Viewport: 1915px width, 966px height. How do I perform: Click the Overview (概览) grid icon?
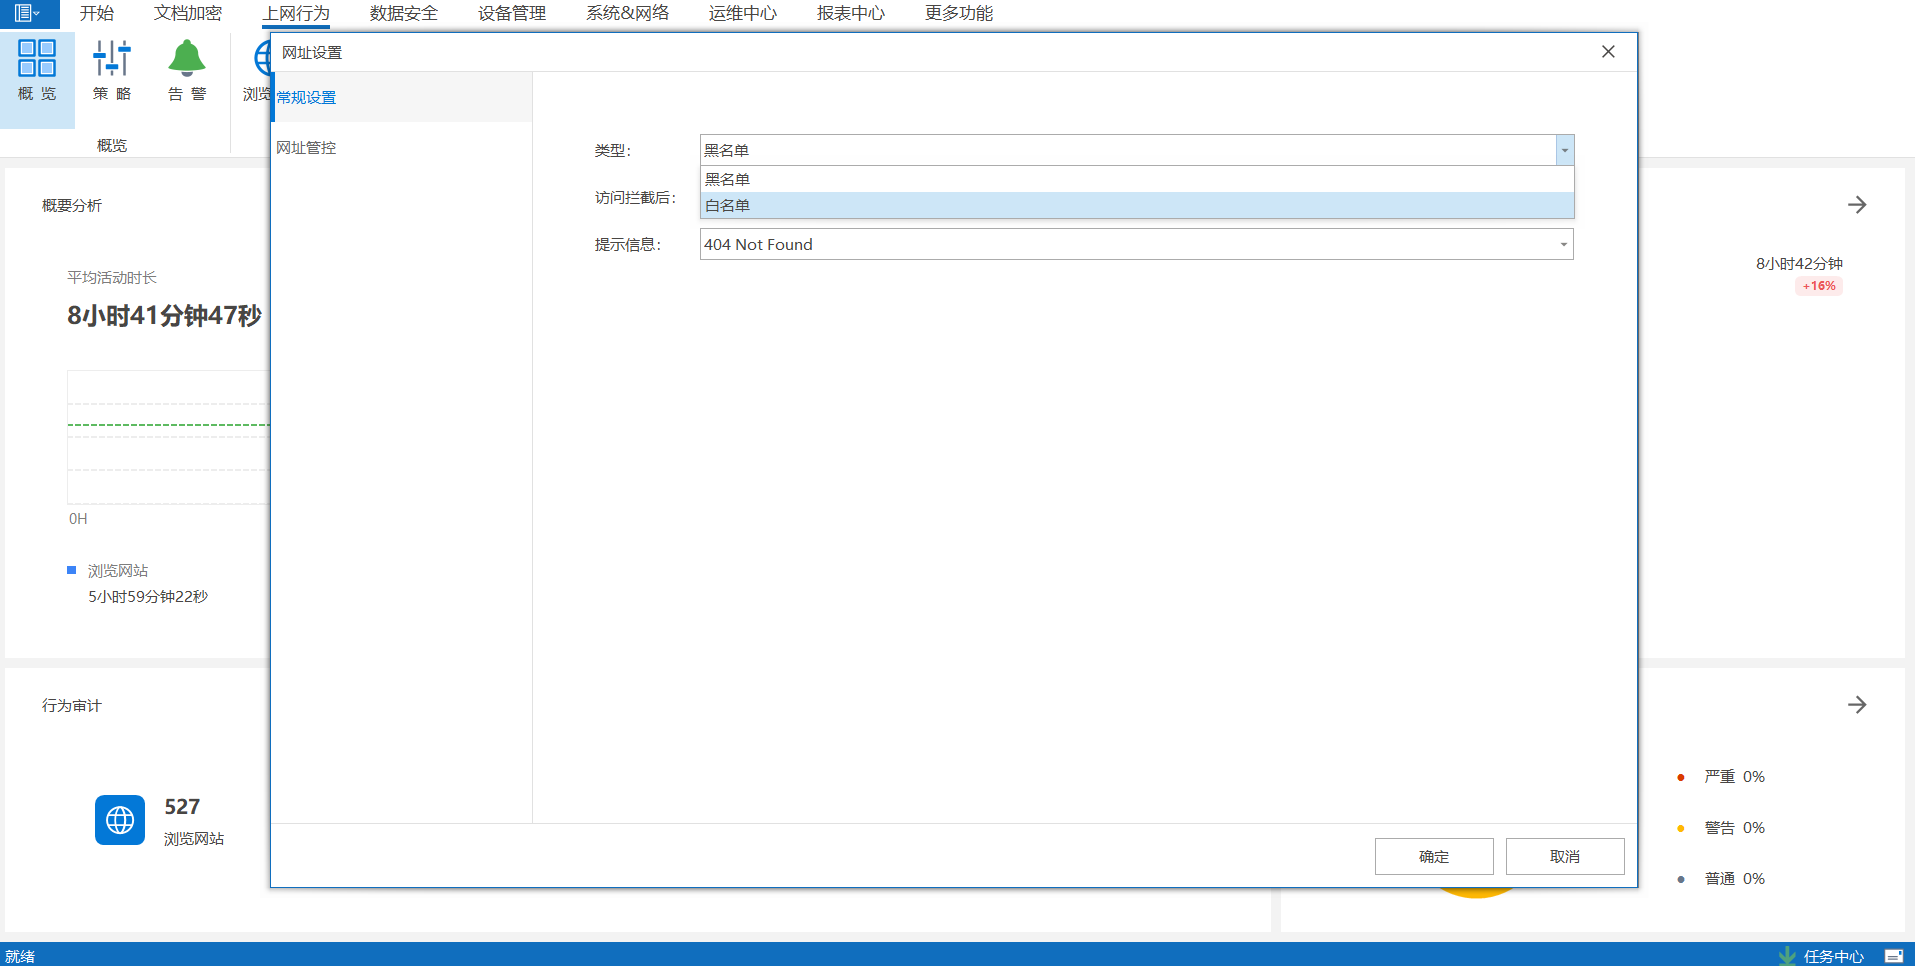click(37, 59)
